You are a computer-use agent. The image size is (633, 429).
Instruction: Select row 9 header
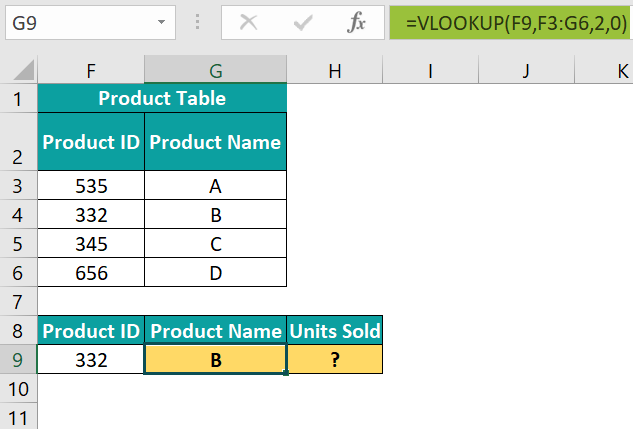point(18,360)
